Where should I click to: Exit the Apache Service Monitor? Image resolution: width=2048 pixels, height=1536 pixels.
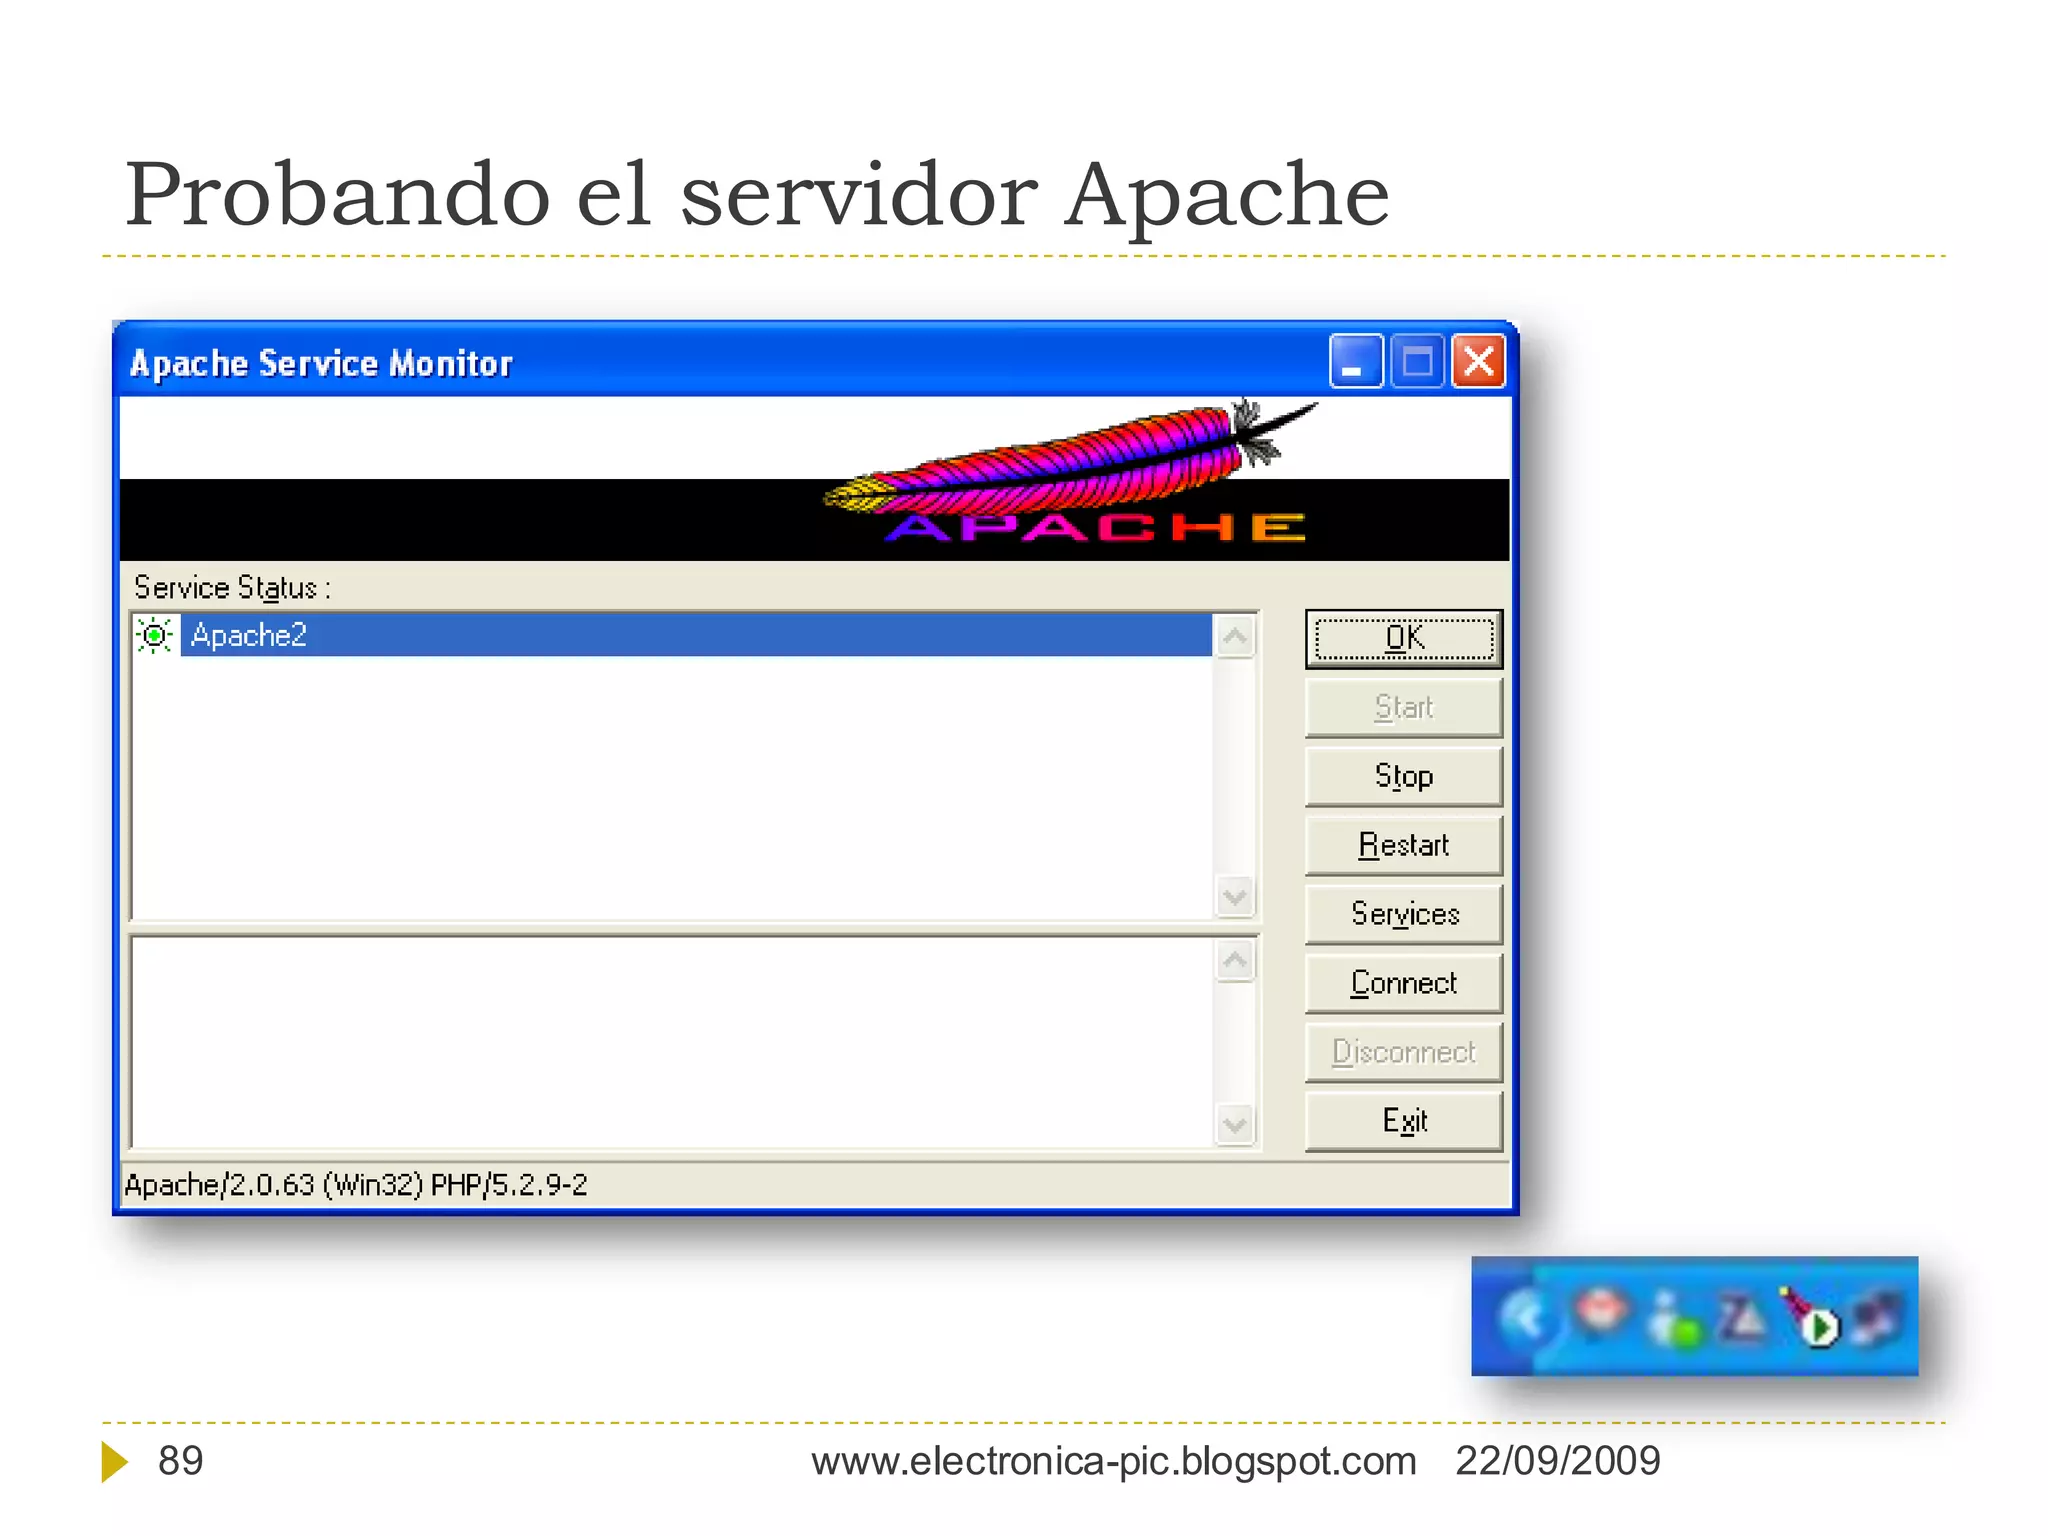(x=1403, y=1121)
